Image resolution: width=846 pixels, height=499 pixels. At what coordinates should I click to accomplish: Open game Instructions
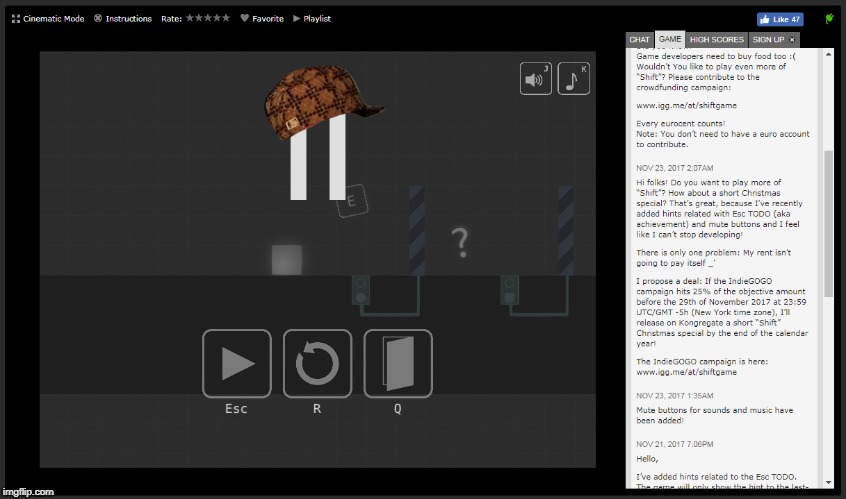[x=122, y=18]
